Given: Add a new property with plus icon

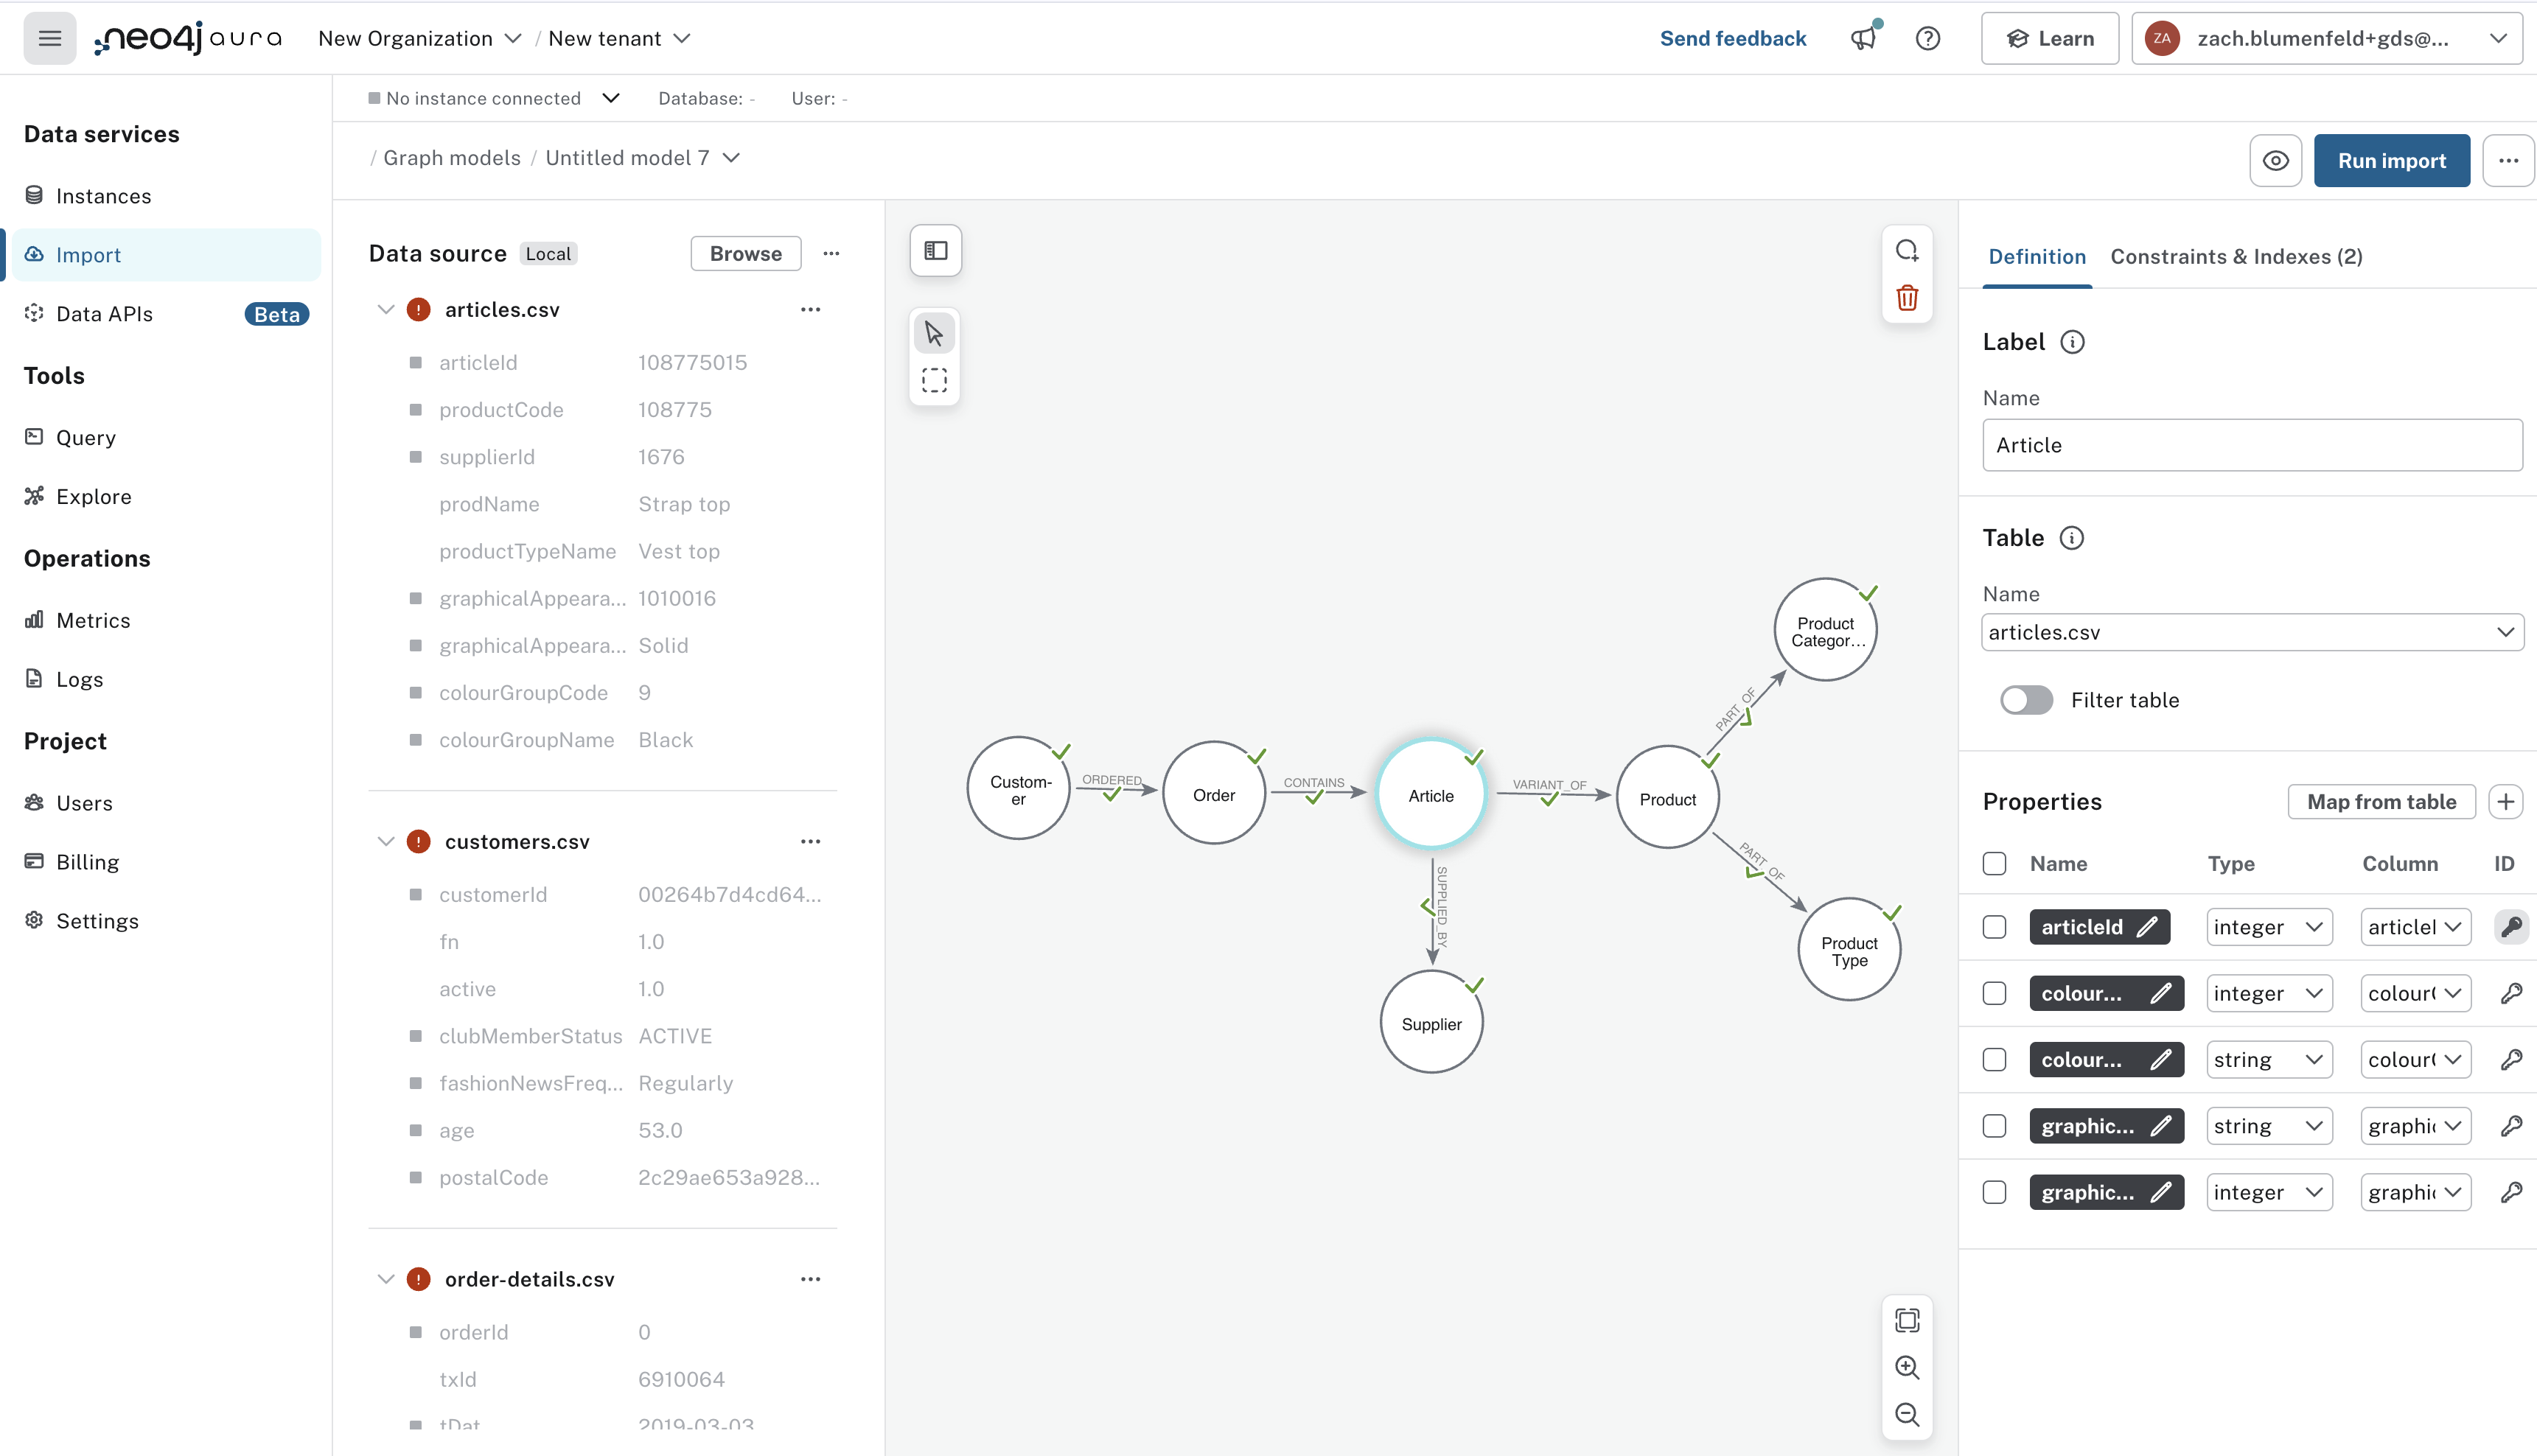Looking at the screenshot, I should 2505,801.
